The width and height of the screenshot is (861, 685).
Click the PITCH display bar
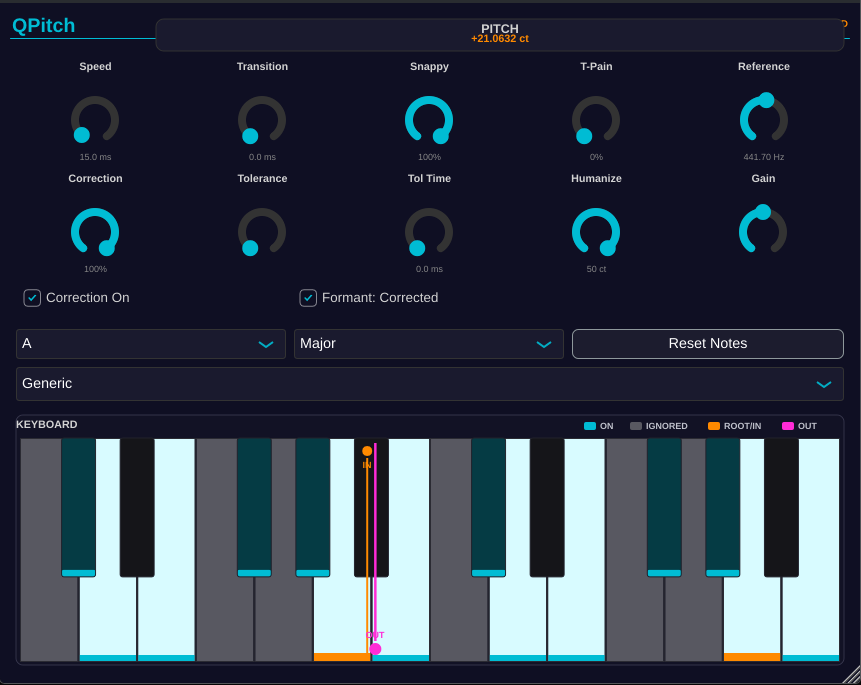click(500, 35)
